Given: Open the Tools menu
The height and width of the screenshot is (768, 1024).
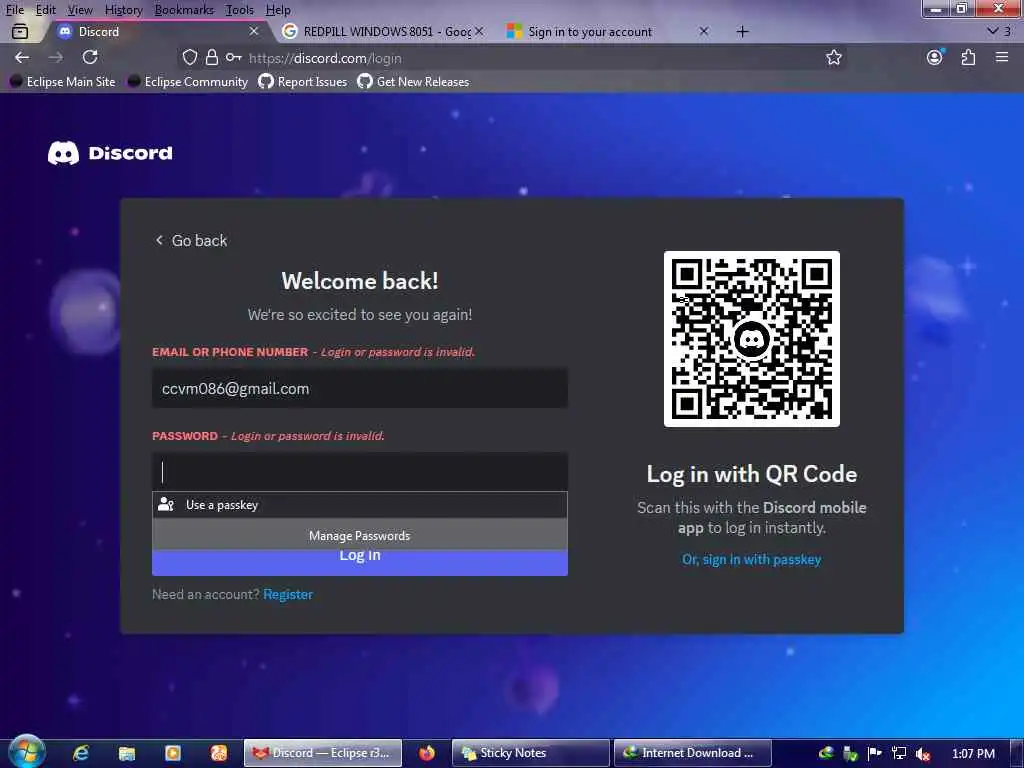Looking at the screenshot, I should [x=239, y=10].
